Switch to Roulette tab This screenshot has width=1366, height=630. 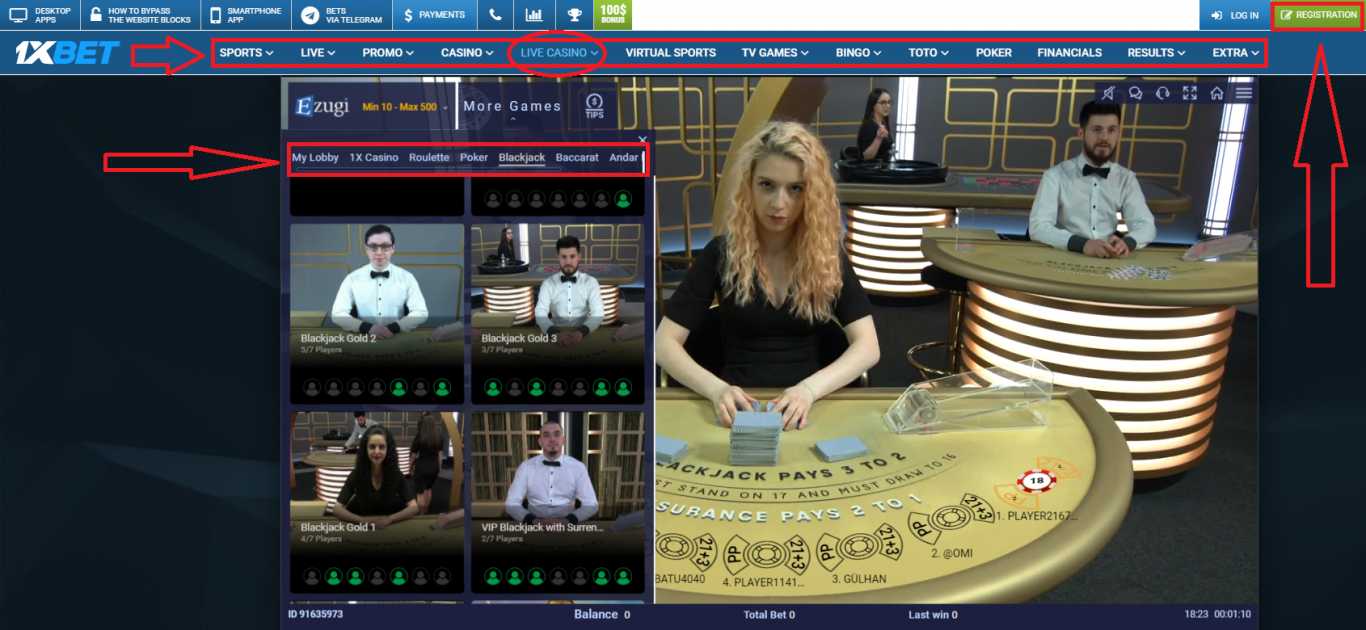tap(429, 157)
